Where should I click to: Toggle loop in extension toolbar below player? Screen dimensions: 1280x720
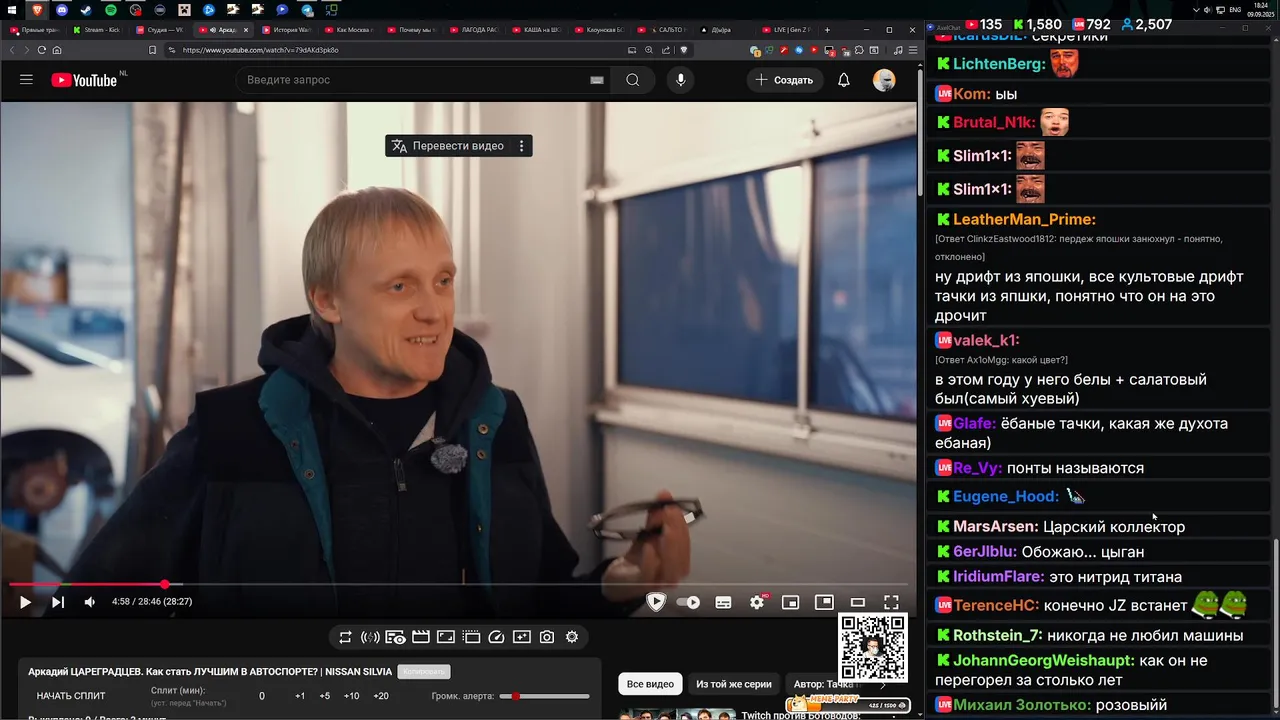coord(345,637)
